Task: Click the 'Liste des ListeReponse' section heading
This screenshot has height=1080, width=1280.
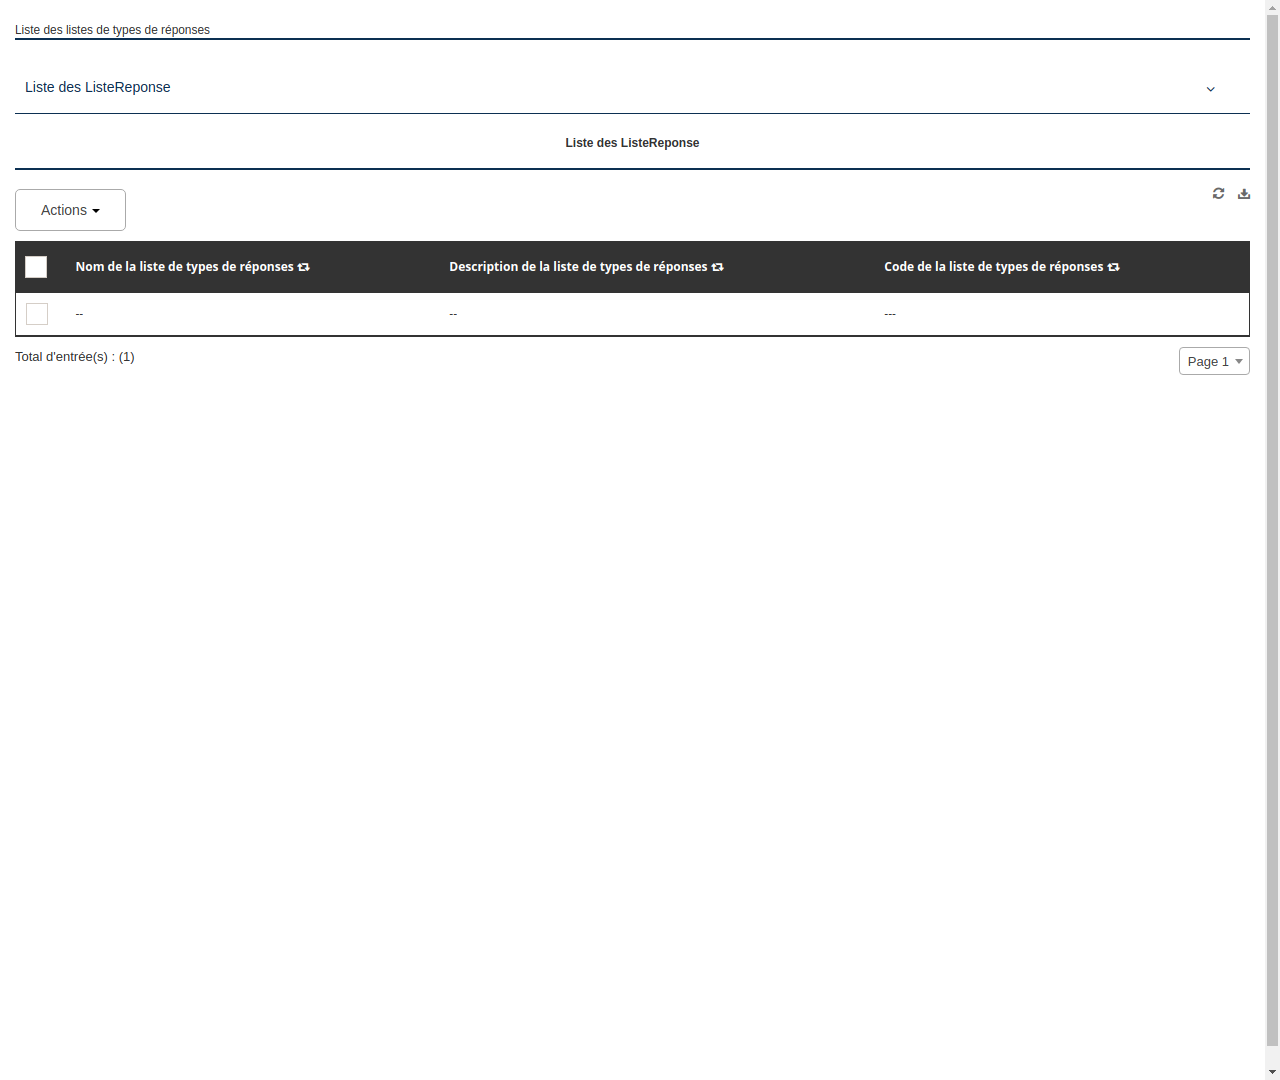Action: tap(632, 143)
